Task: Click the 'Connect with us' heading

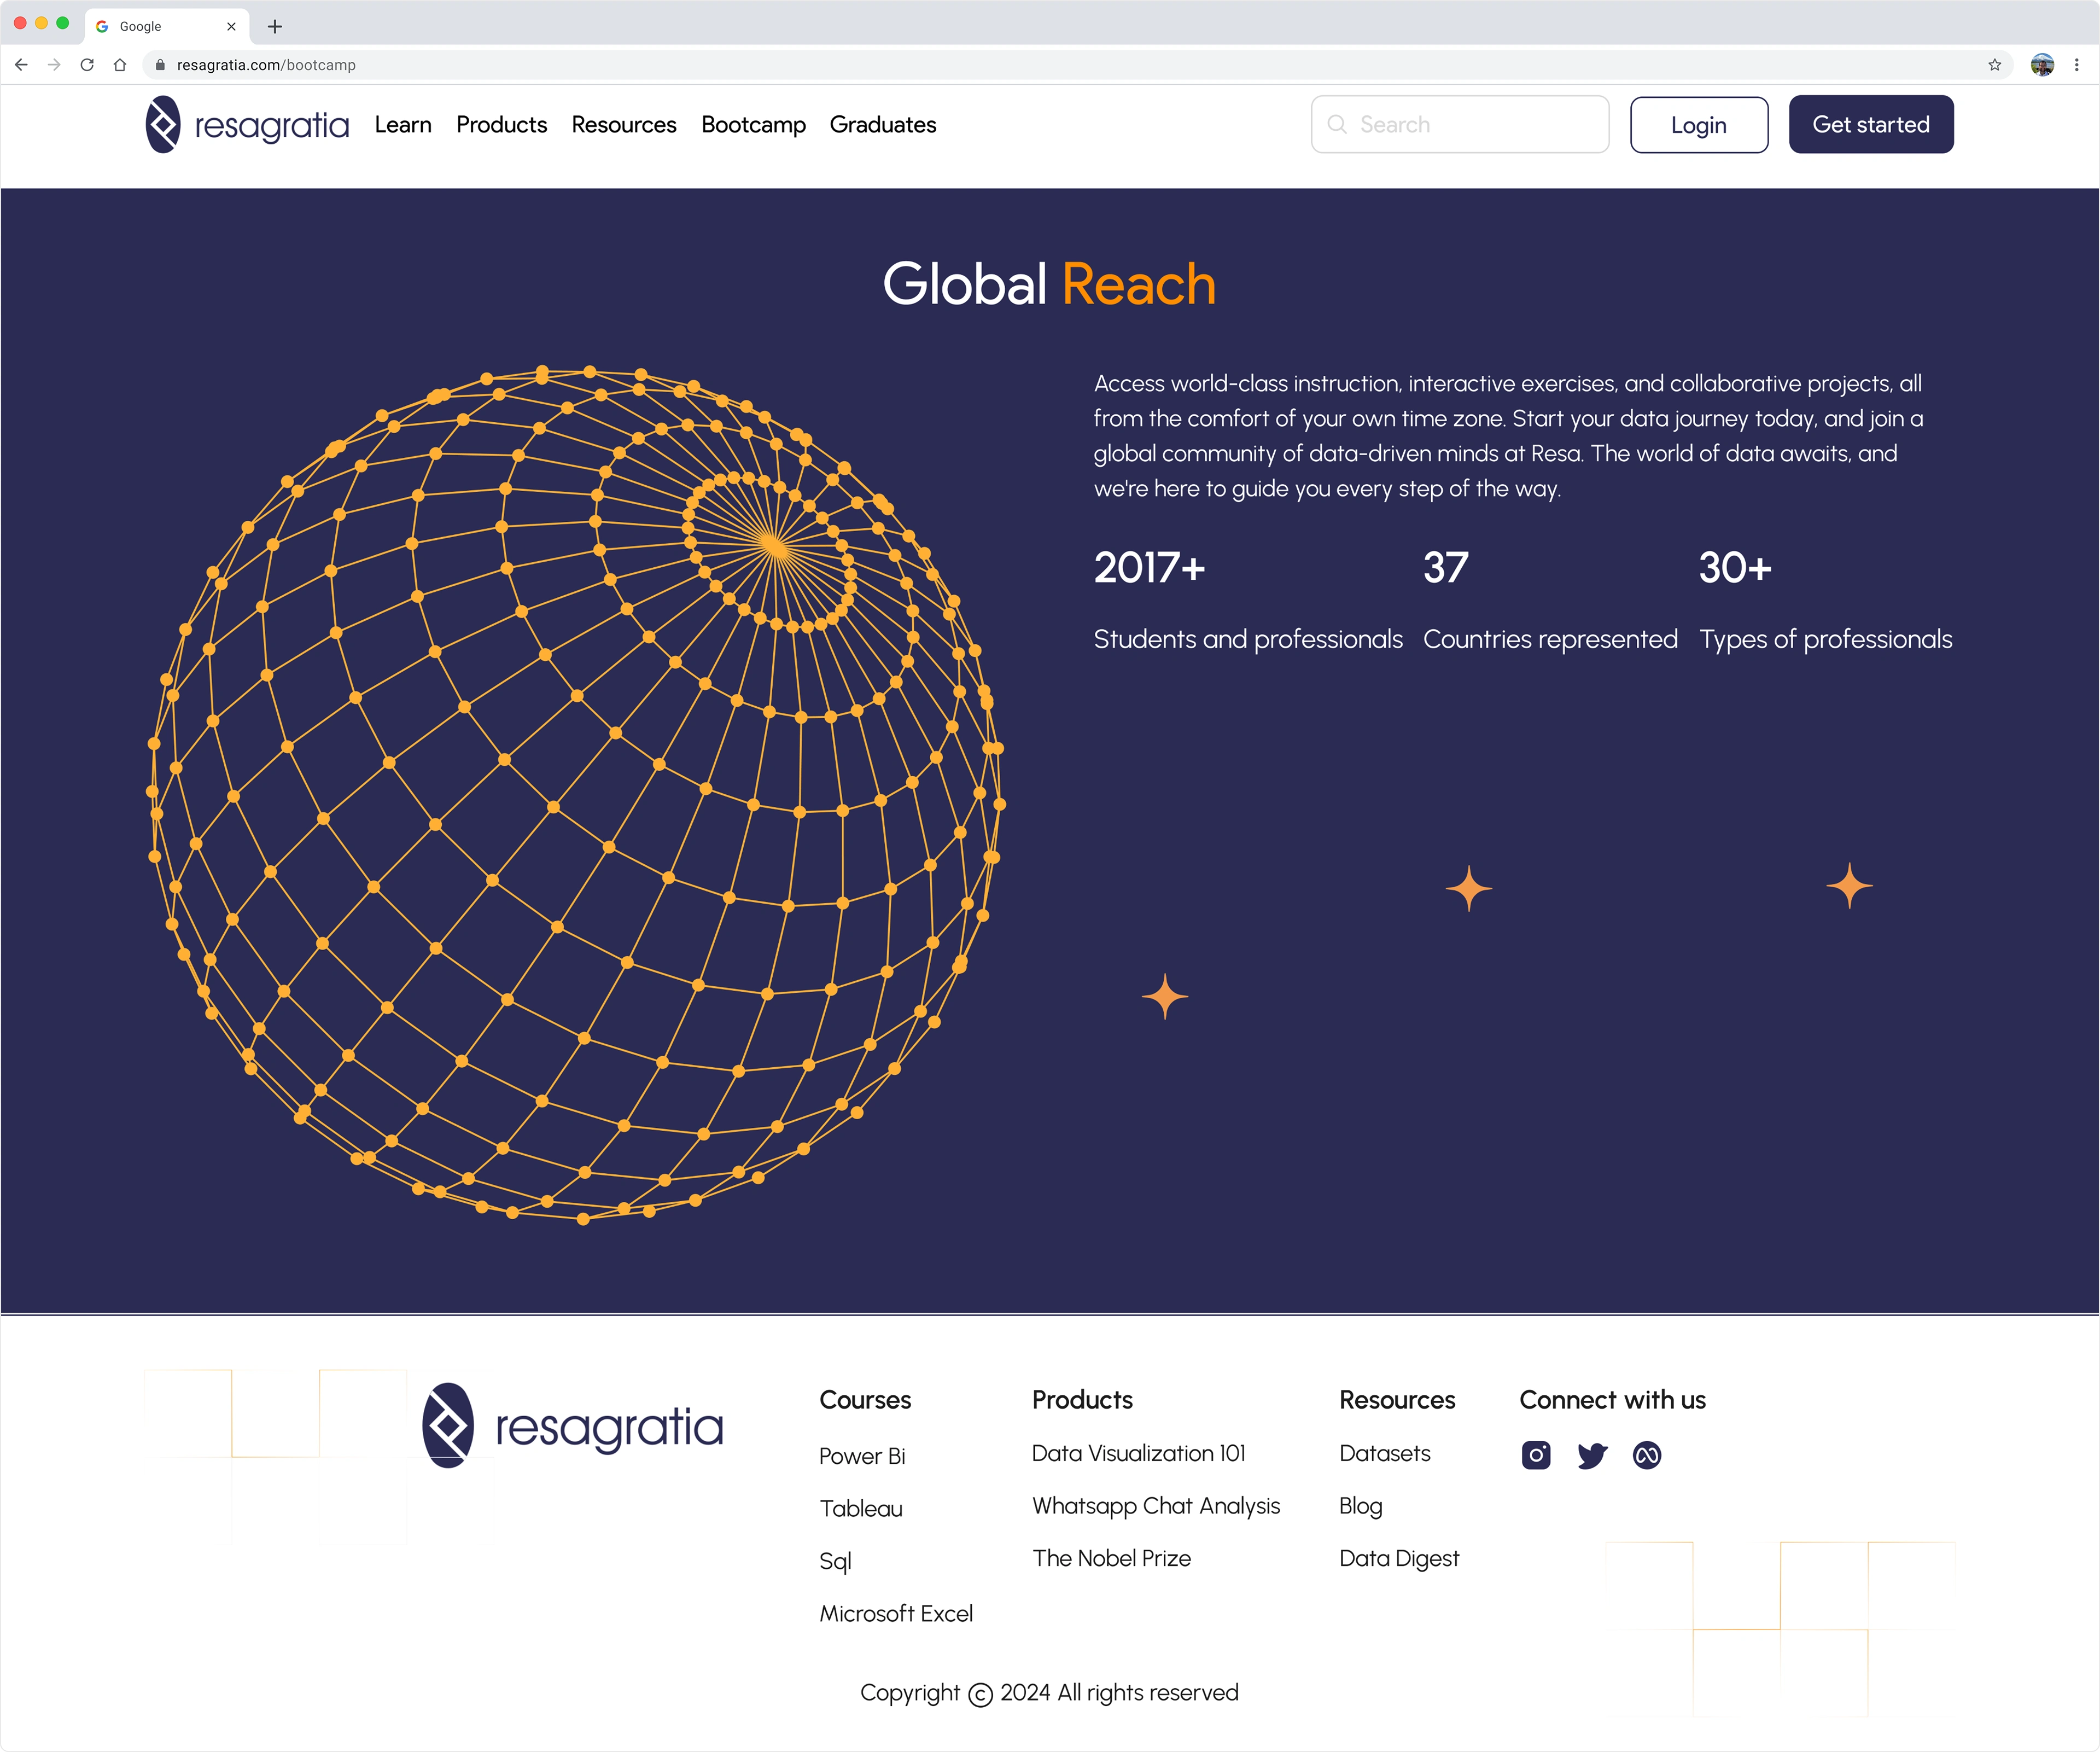Action: pos(1613,1400)
